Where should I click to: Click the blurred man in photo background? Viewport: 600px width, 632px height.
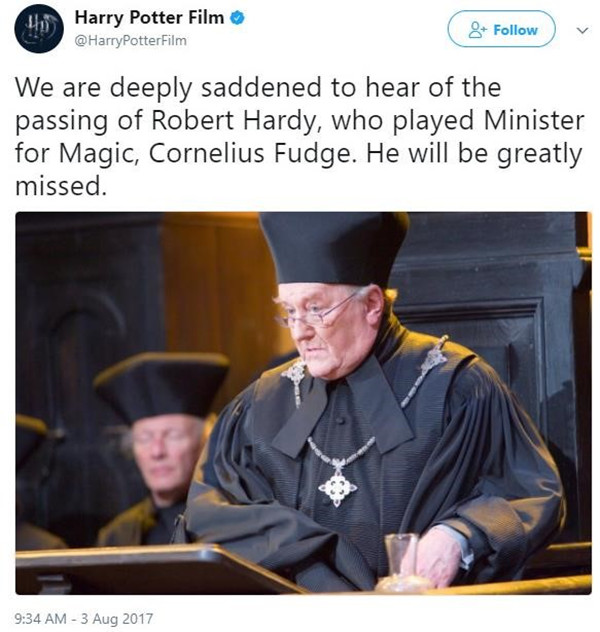point(159,443)
